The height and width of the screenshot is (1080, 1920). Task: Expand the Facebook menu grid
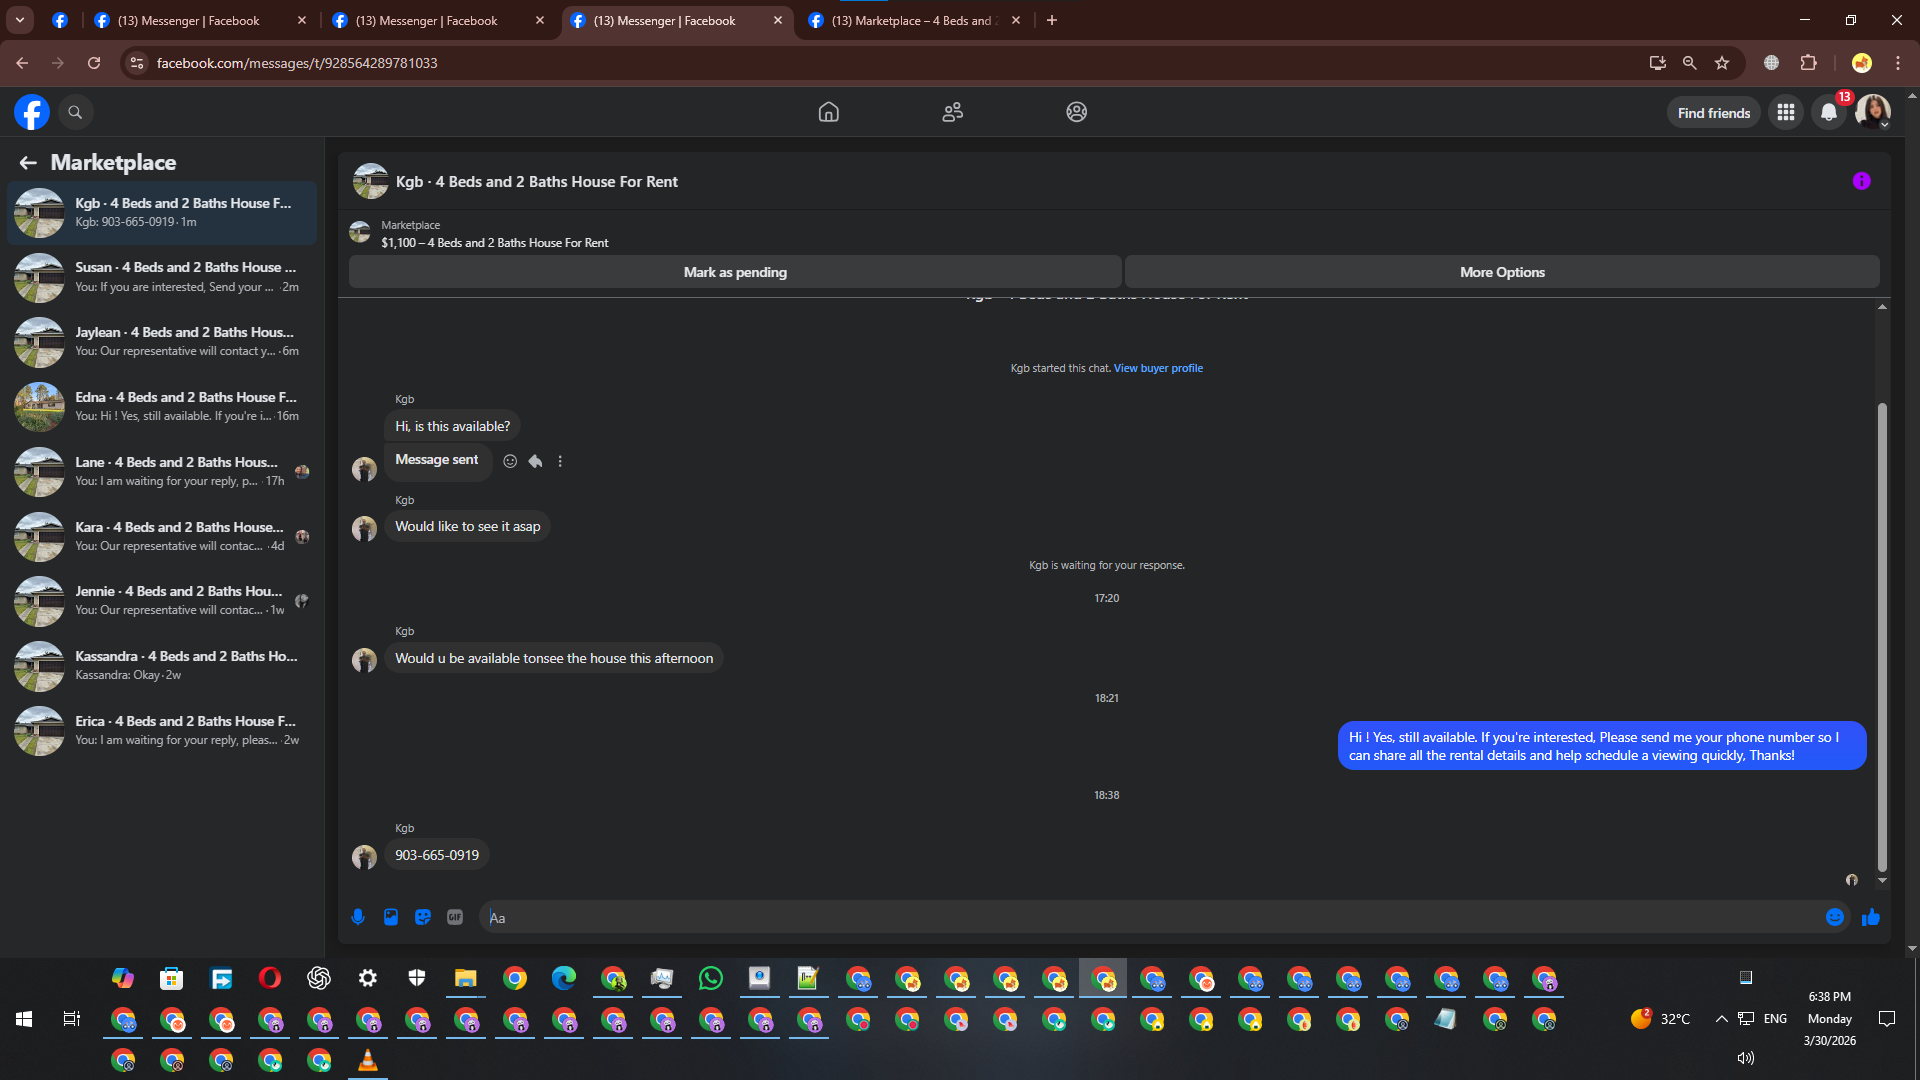pos(1785,112)
